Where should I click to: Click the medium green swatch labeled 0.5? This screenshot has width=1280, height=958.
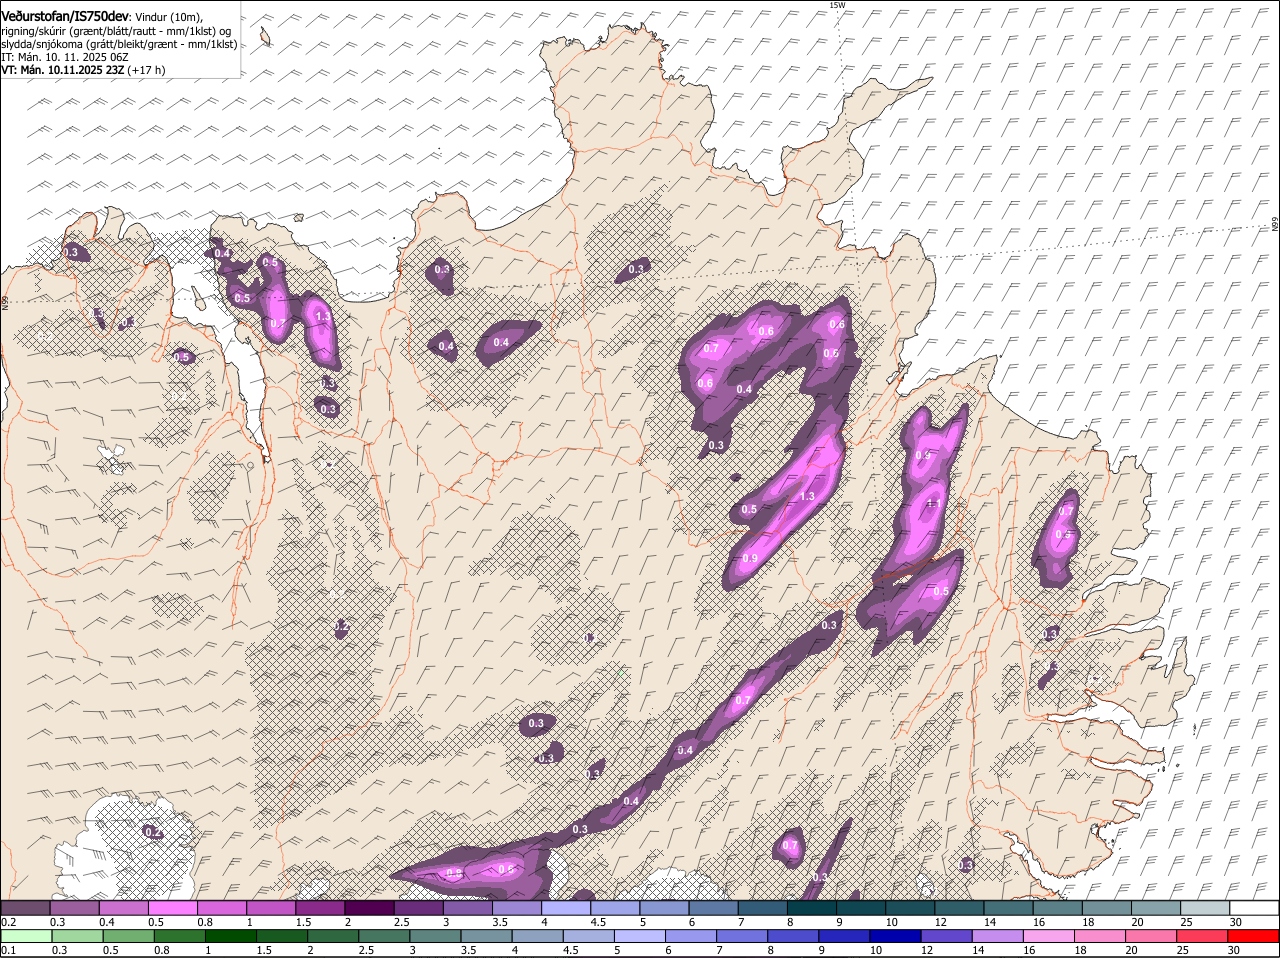point(128,936)
